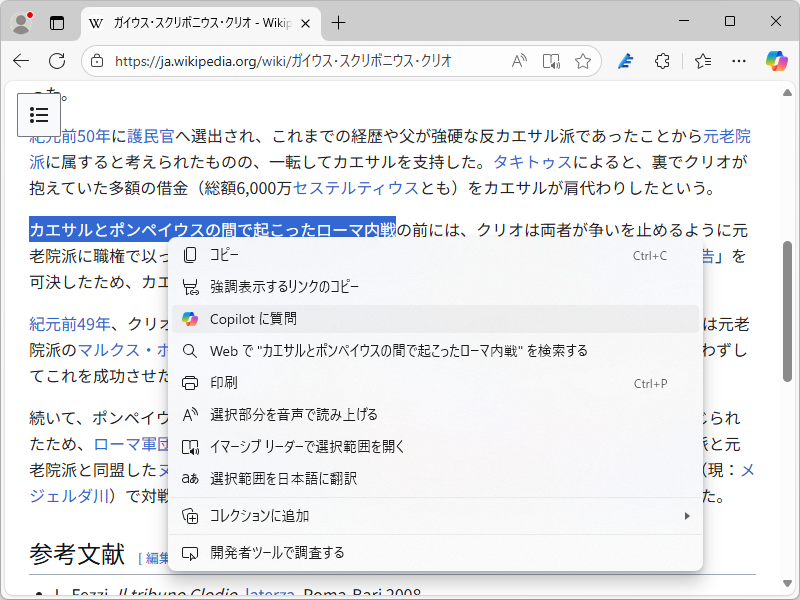
Task: Toggle the page as a favorite
Action: coord(583,61)
